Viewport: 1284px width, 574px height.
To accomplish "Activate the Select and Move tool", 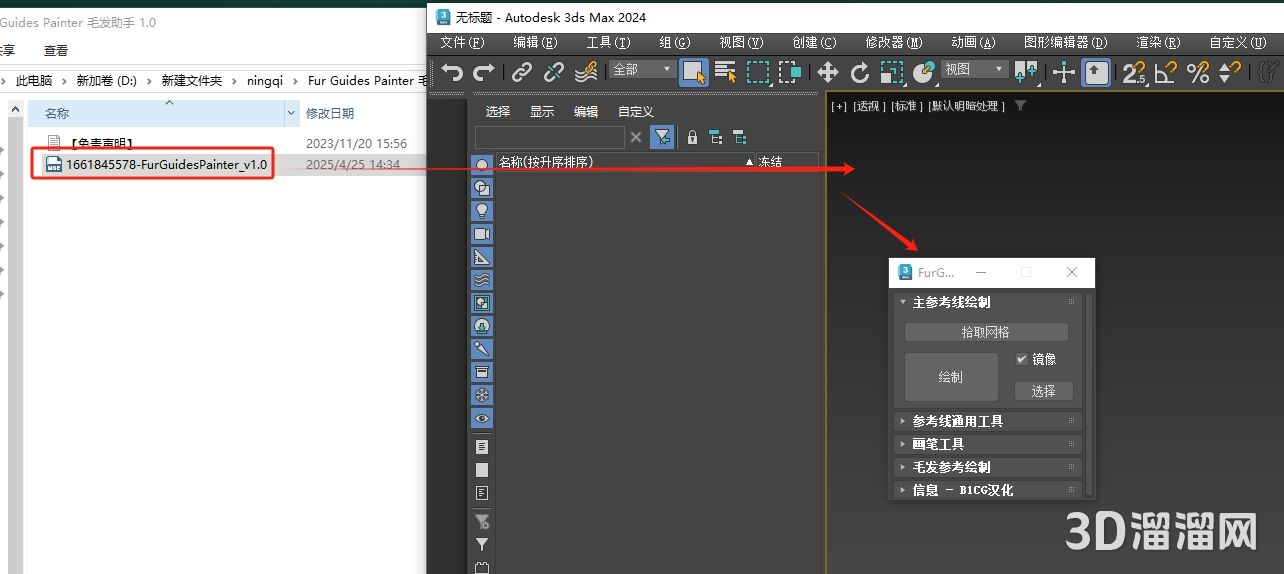I will pyautogui.click(x=828, y=72).
